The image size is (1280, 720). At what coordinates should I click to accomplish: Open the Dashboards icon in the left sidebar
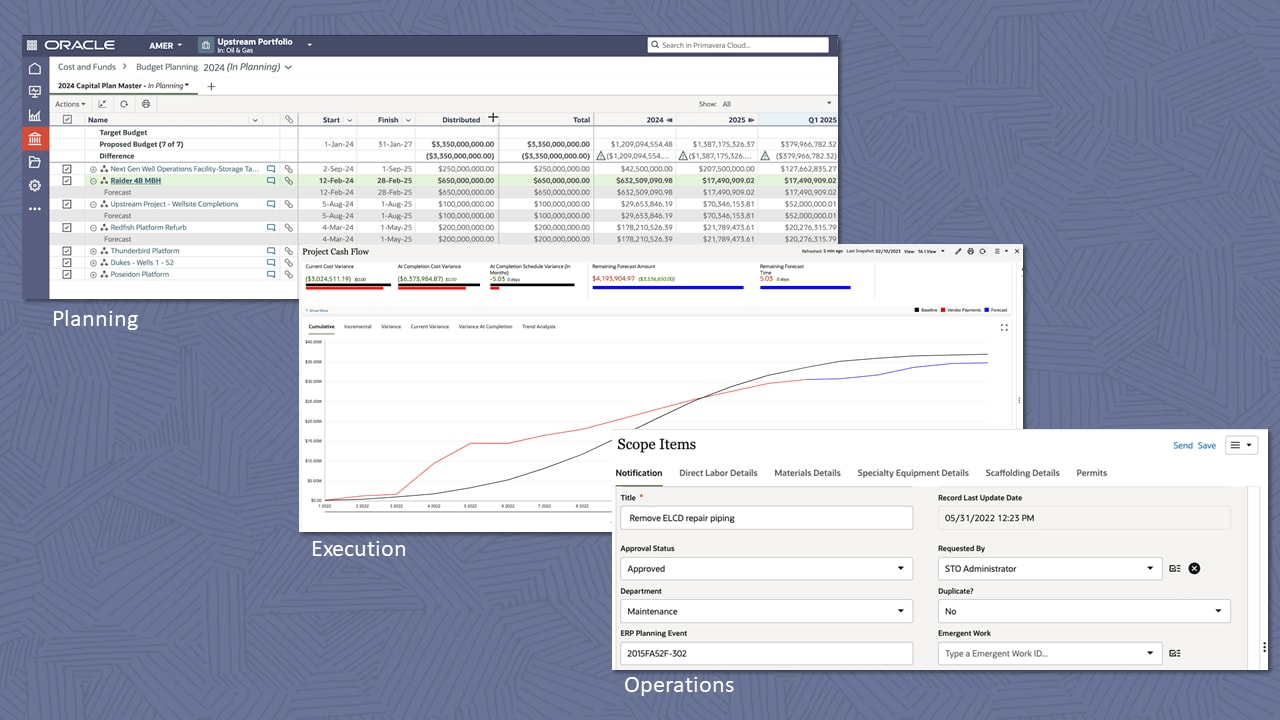click(x=34, y=91)
